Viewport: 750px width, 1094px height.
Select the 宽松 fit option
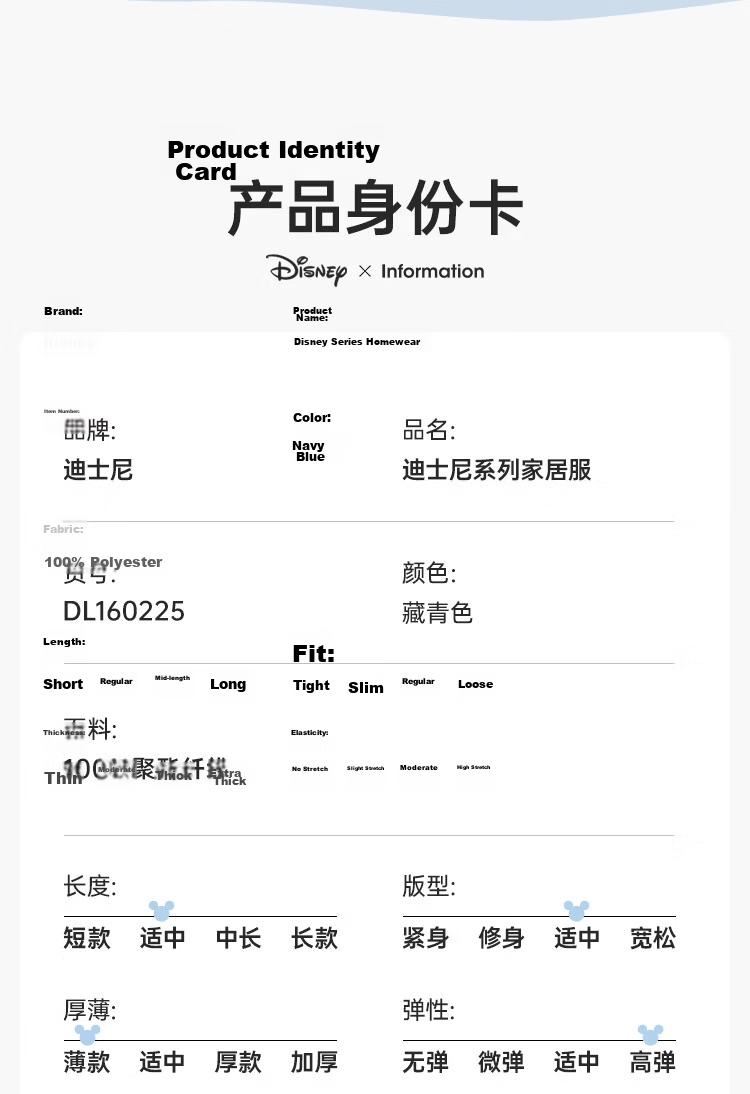[653, 938]
